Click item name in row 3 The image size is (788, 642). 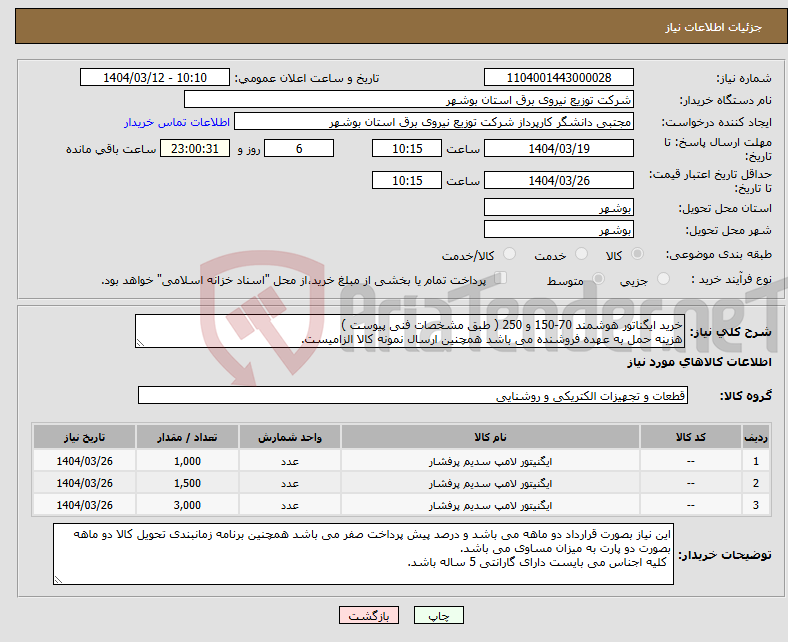[x=490, y=505]
